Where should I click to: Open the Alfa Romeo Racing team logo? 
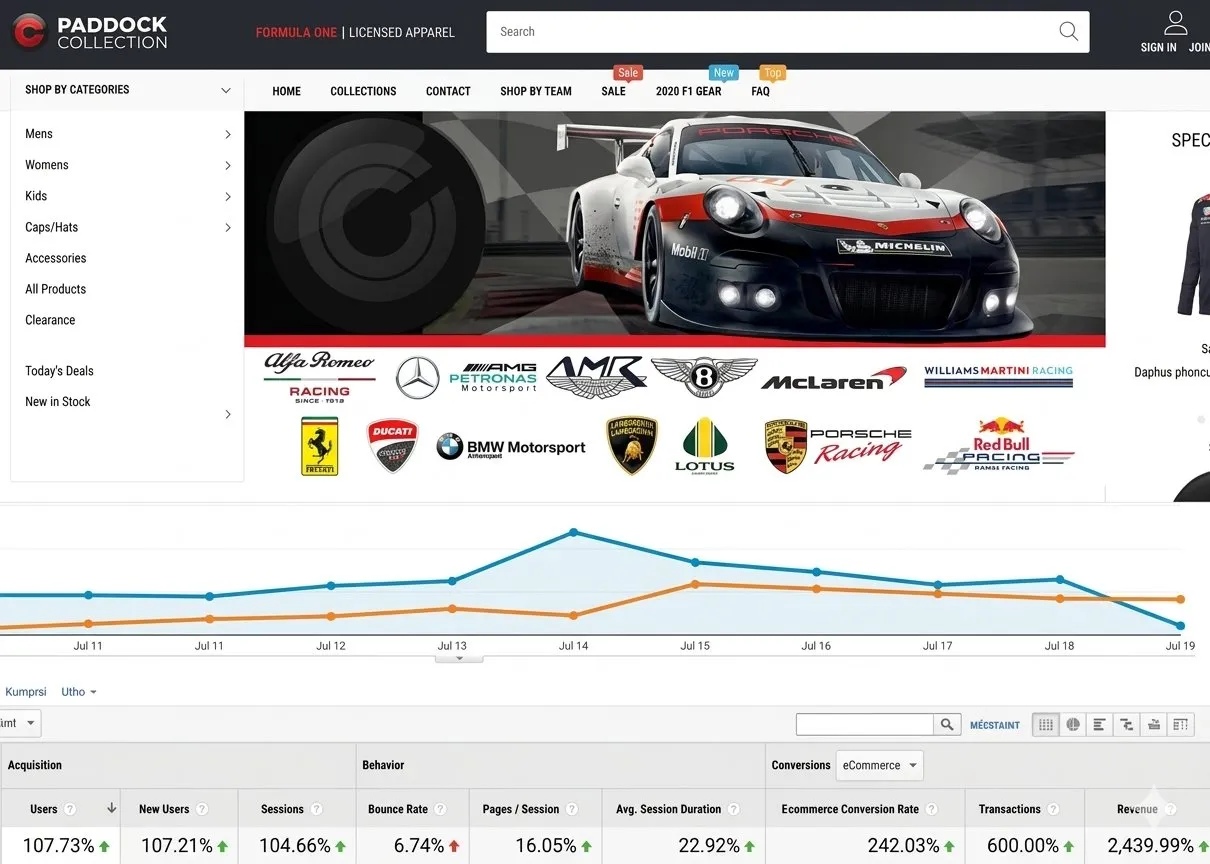tap(319, 376)
